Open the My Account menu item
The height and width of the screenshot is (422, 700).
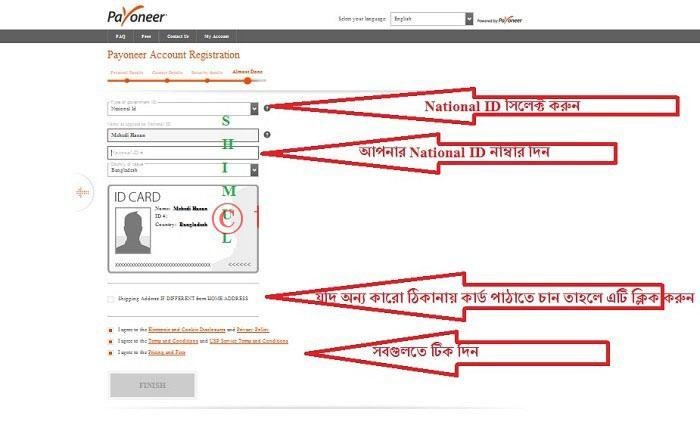pyautogui.click(x=217, y=36)
